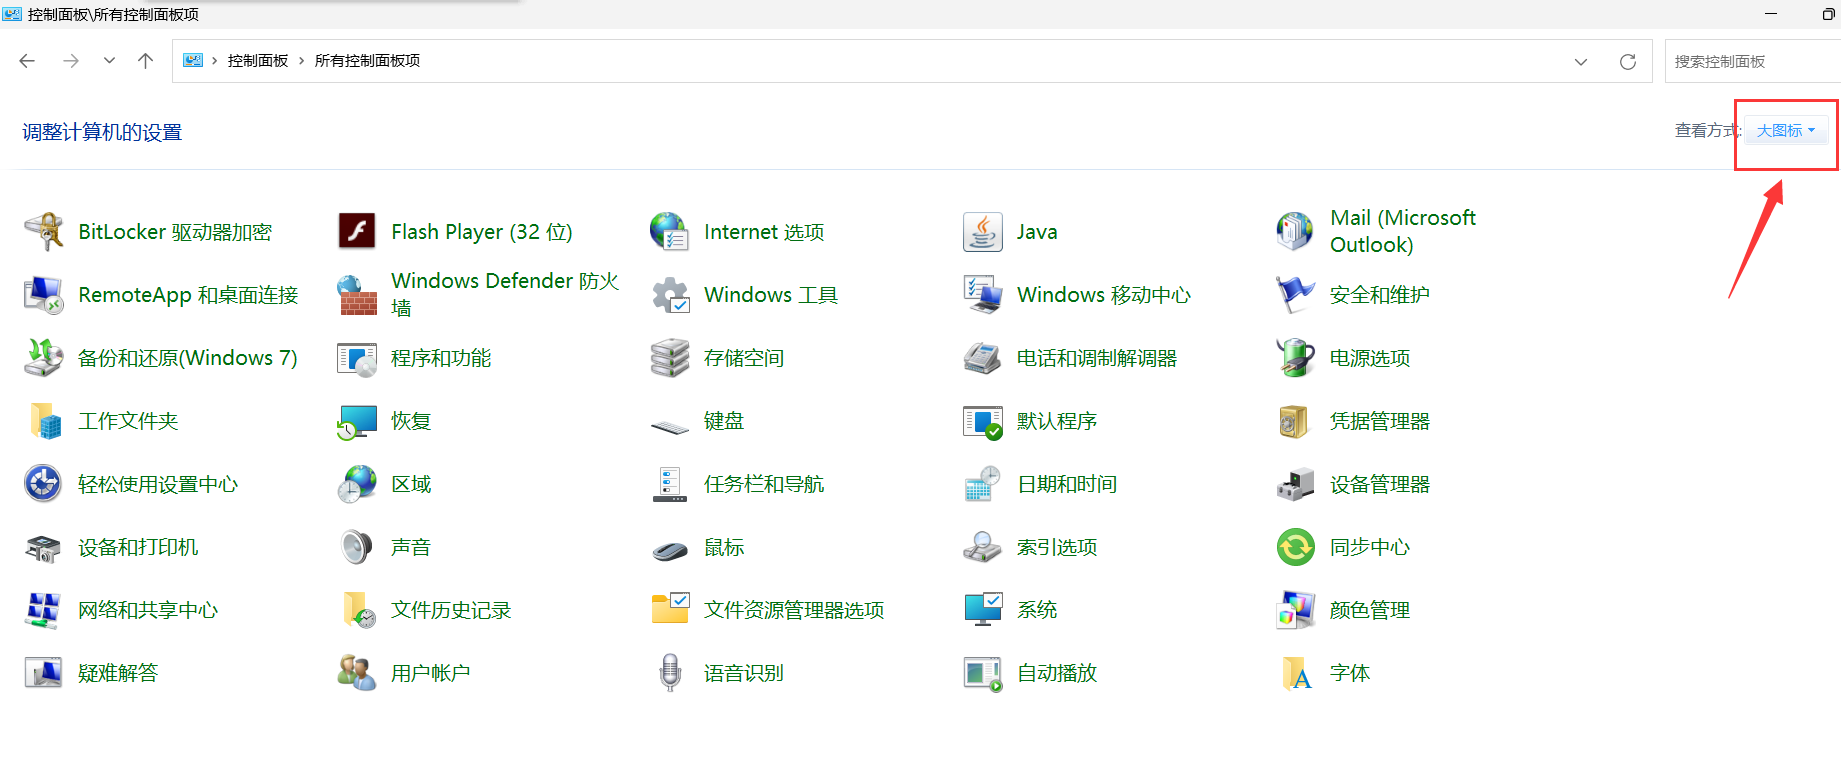The height and width of the screenshot is (760, 1841).
Task: Click the 鼠标 mouse icon
Action: 669,550
